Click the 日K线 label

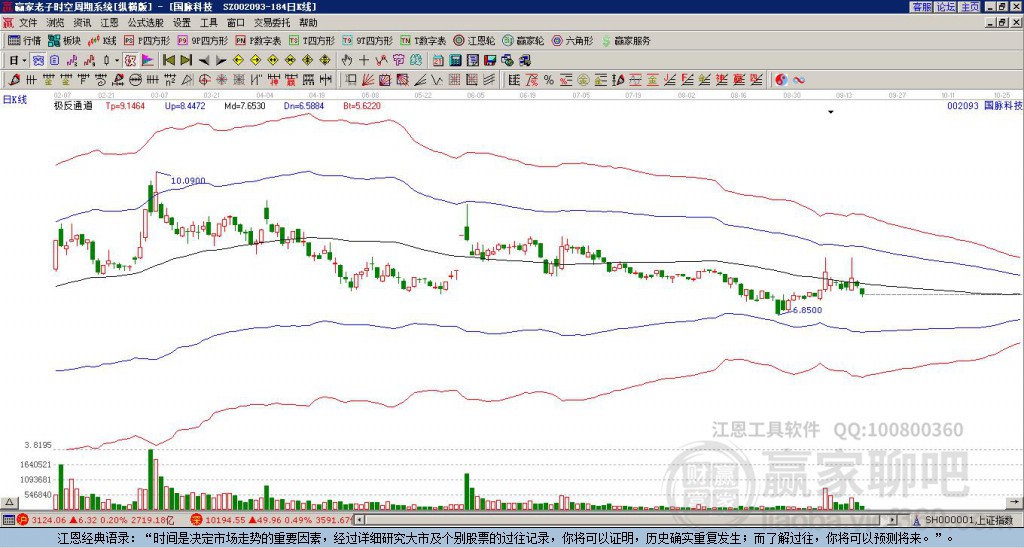click(14, 99)
